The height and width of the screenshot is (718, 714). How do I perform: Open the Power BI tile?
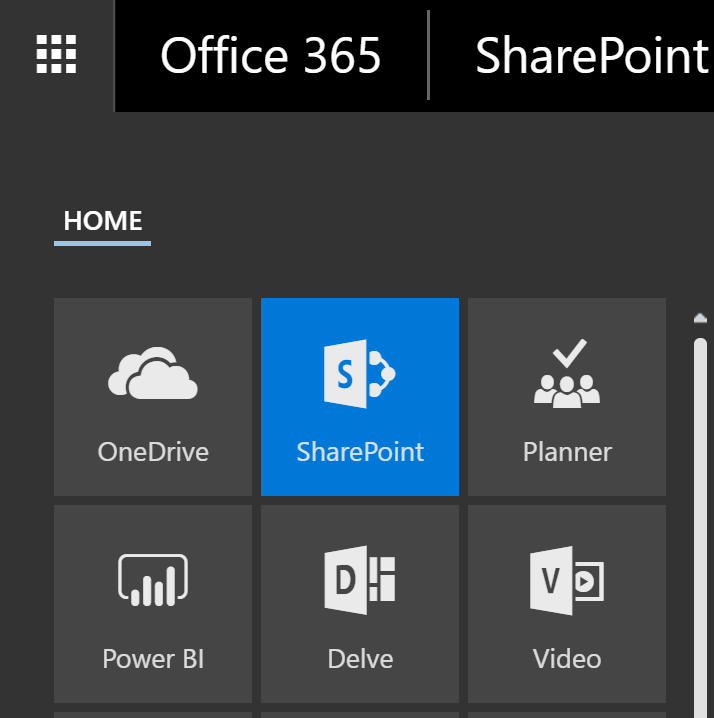pyautogui.click(x=153, y=604)
